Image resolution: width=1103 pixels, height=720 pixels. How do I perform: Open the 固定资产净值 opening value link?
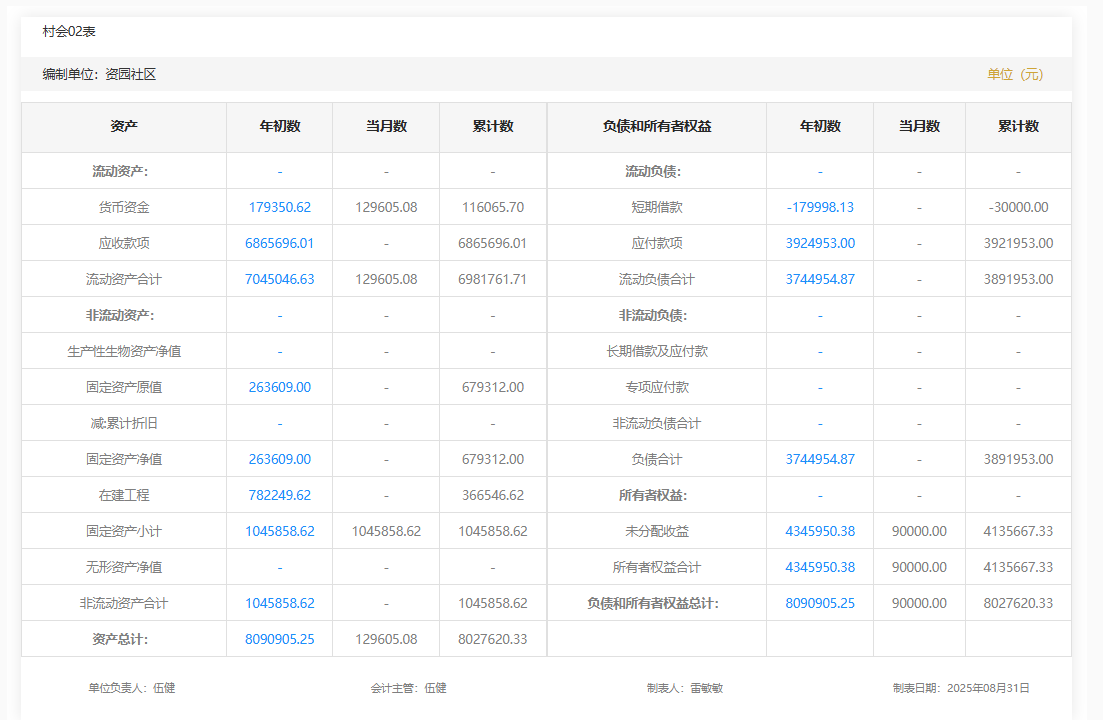pyautogui.click(x=279, y=459)
